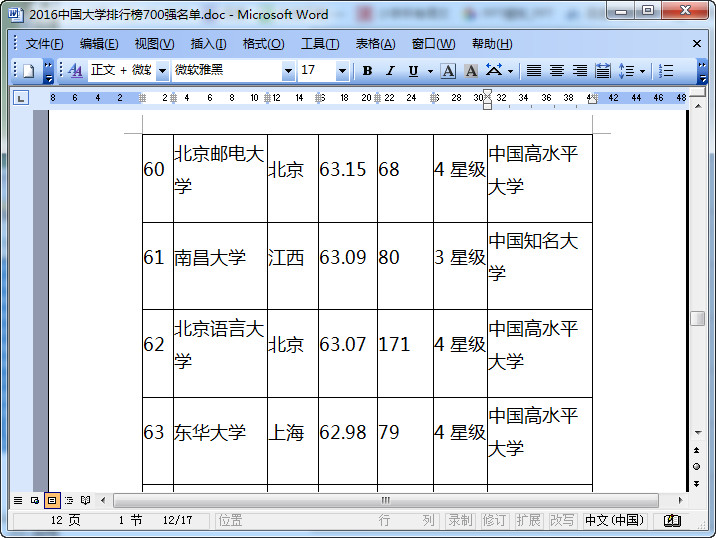Toggle 扩展 extend selection mode
The height and width of the screenshot is (538, 716).
[528, 520]
